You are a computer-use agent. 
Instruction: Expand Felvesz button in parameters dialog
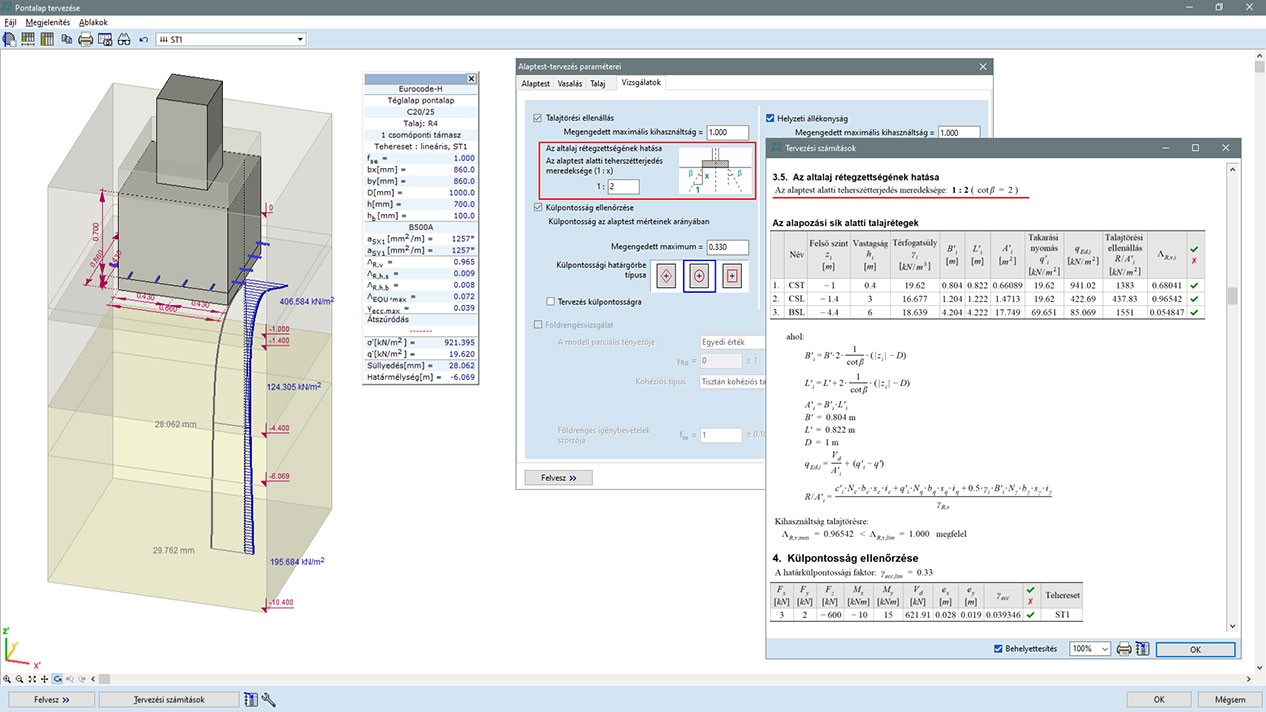click(559, 477)
